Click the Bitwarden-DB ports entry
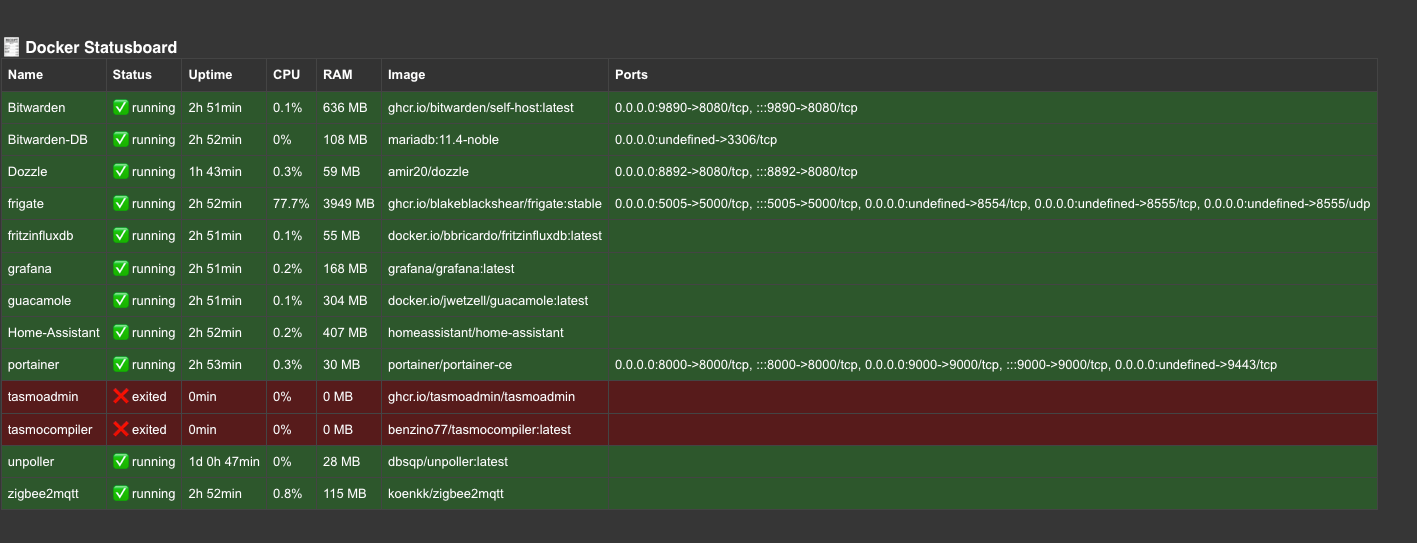 pyautogui.click(x=695, y=140)
